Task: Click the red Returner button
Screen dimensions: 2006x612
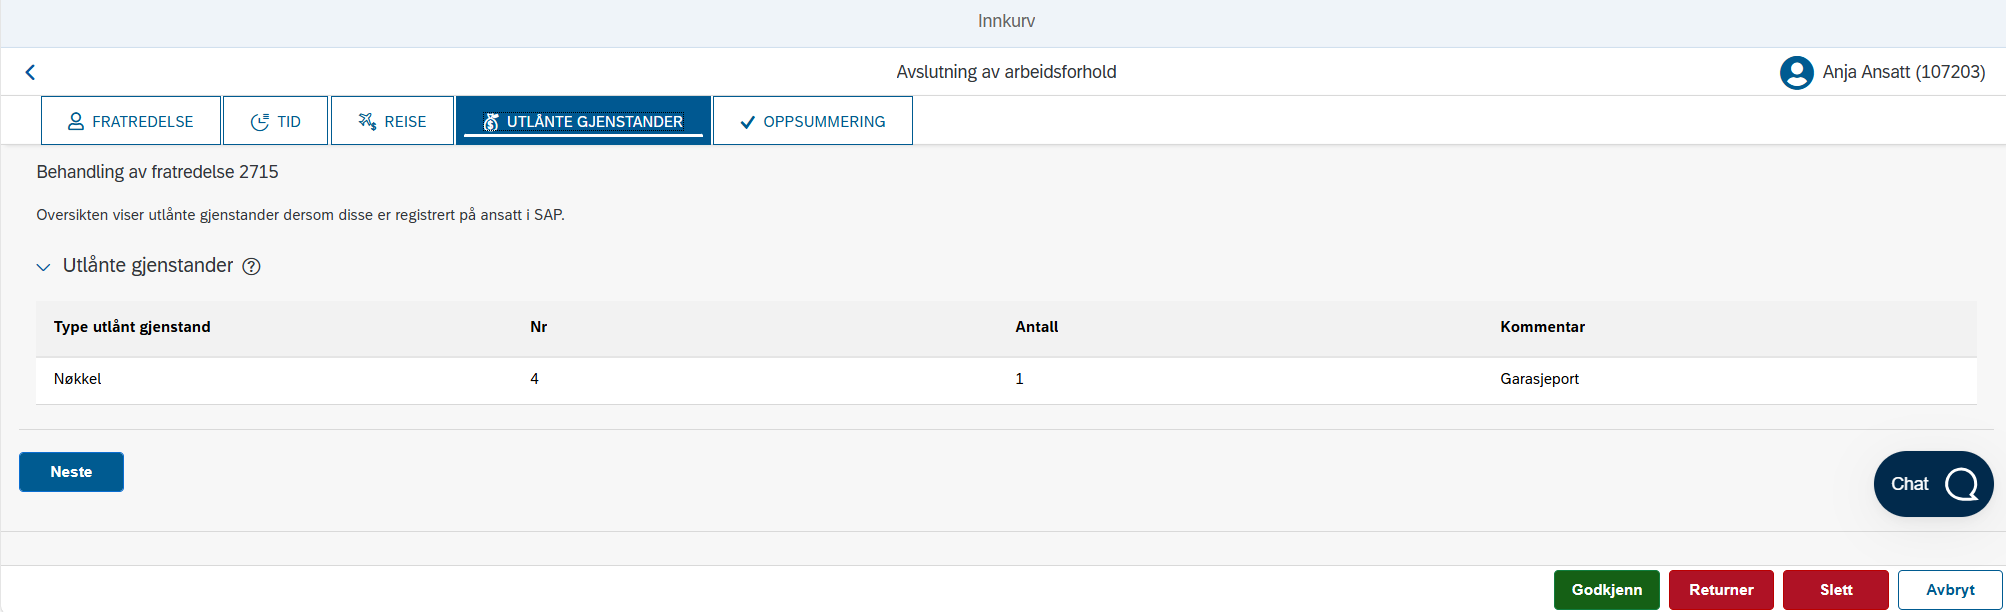Action: tap(1721, 590)
